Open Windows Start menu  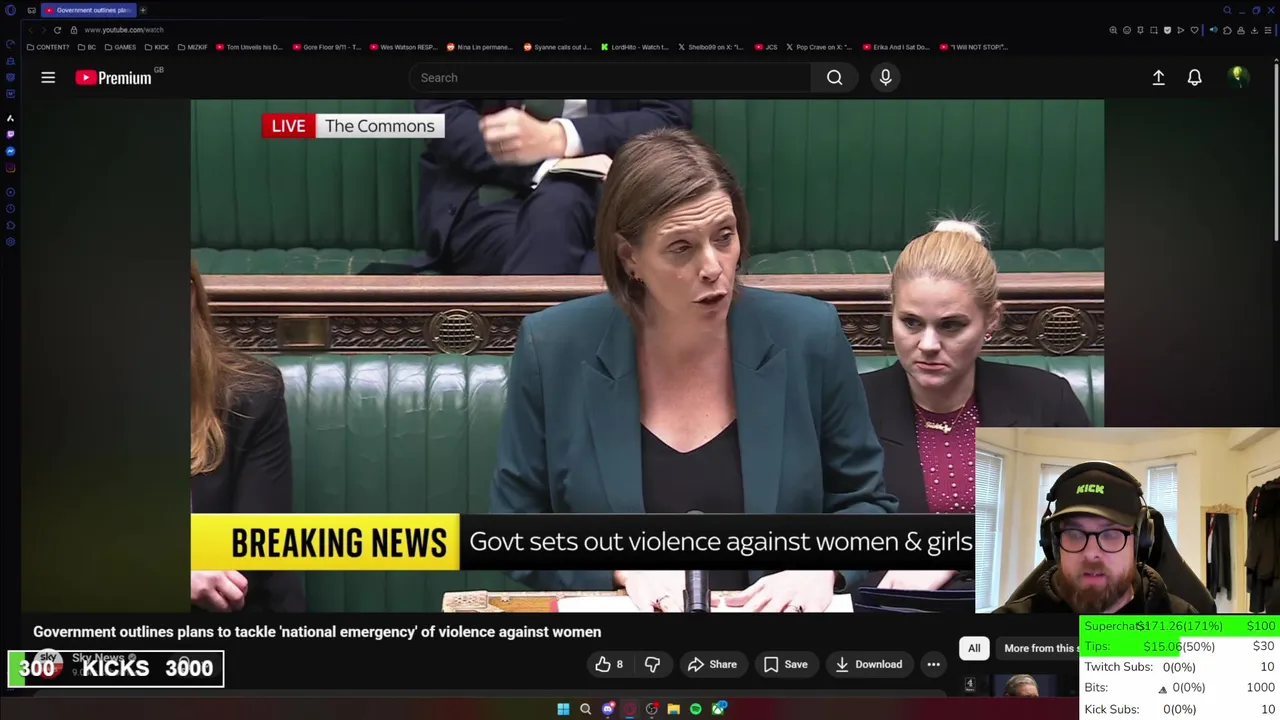click(x=563, y=709)
